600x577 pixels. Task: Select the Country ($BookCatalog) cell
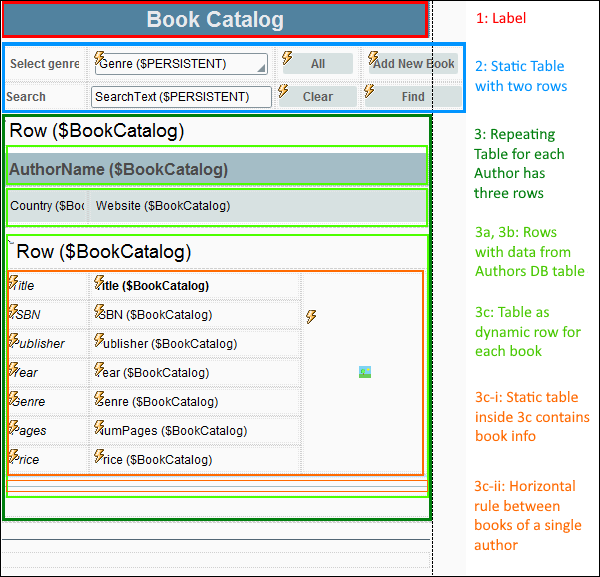pyautogui.click(x=47, y=206)
